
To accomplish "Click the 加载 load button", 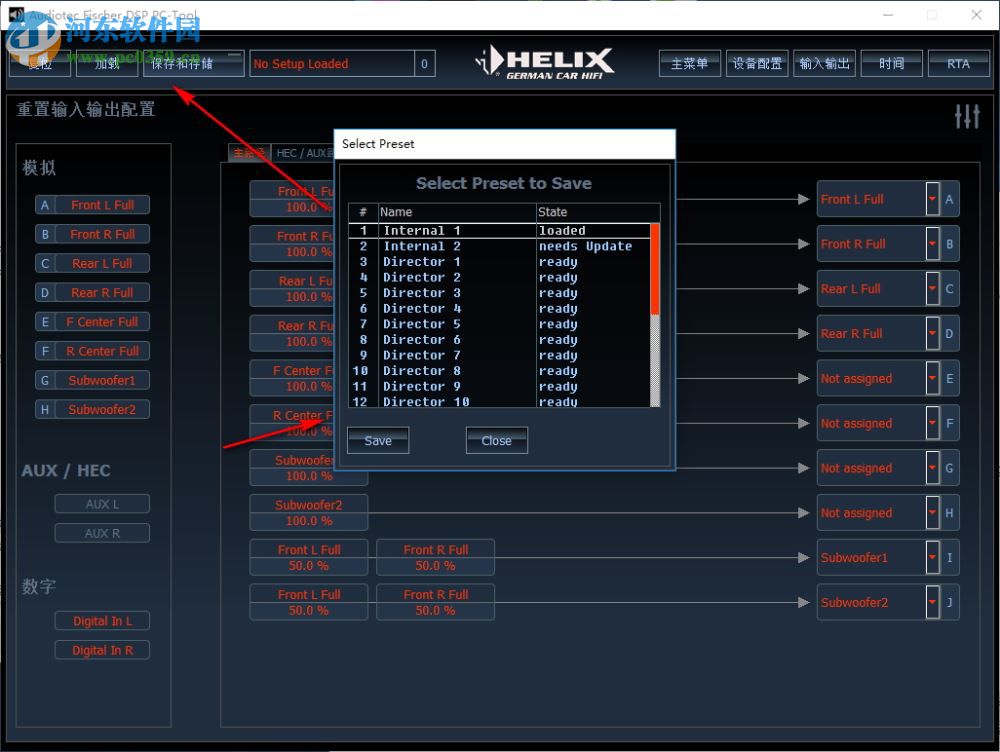I will 106,62.
